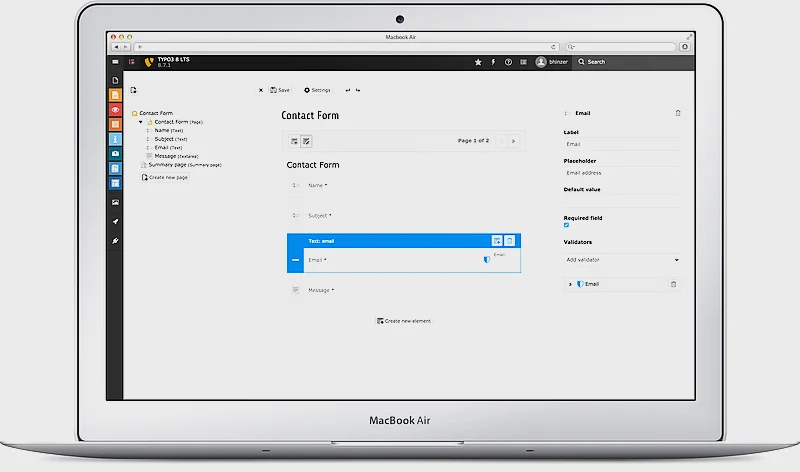The width and height of the screenshot is (800, 472).
Task: Click the close X next to Save
Action: [261, 90]
